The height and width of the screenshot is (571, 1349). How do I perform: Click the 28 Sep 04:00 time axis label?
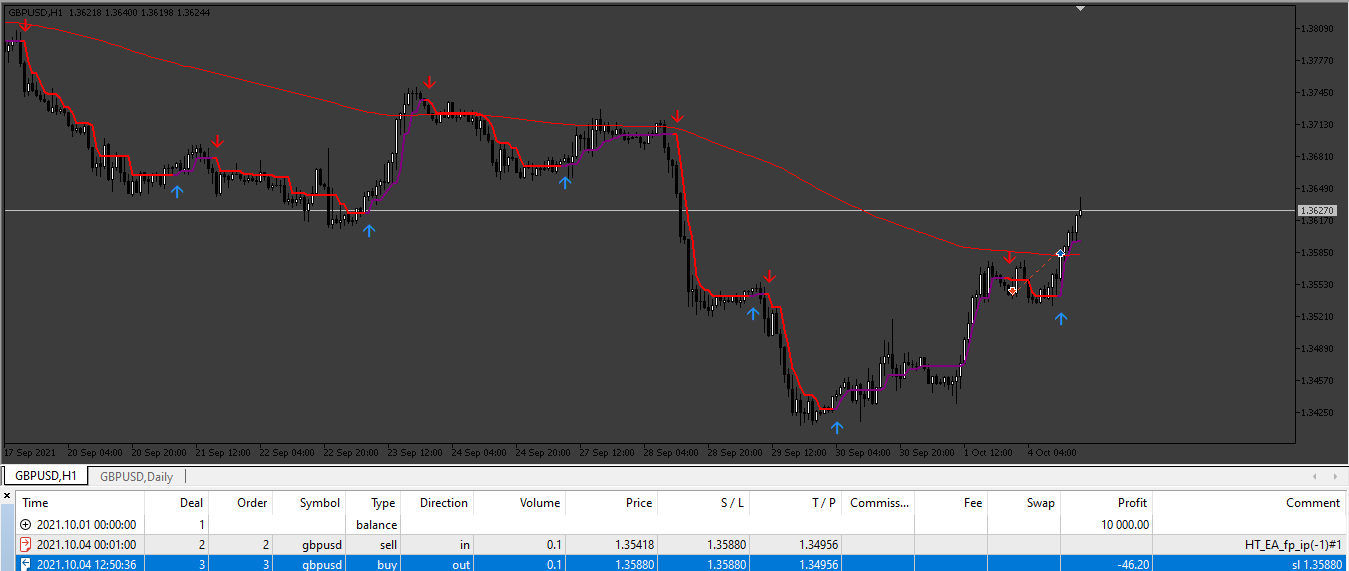669,452
